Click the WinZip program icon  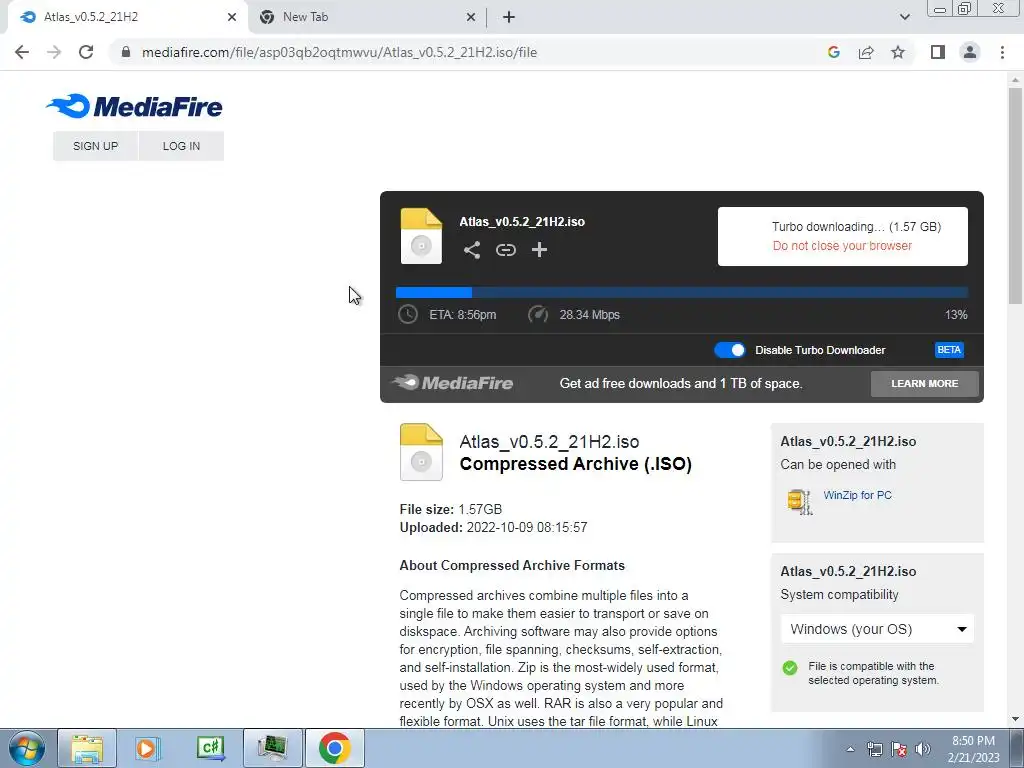coord(799,502)
